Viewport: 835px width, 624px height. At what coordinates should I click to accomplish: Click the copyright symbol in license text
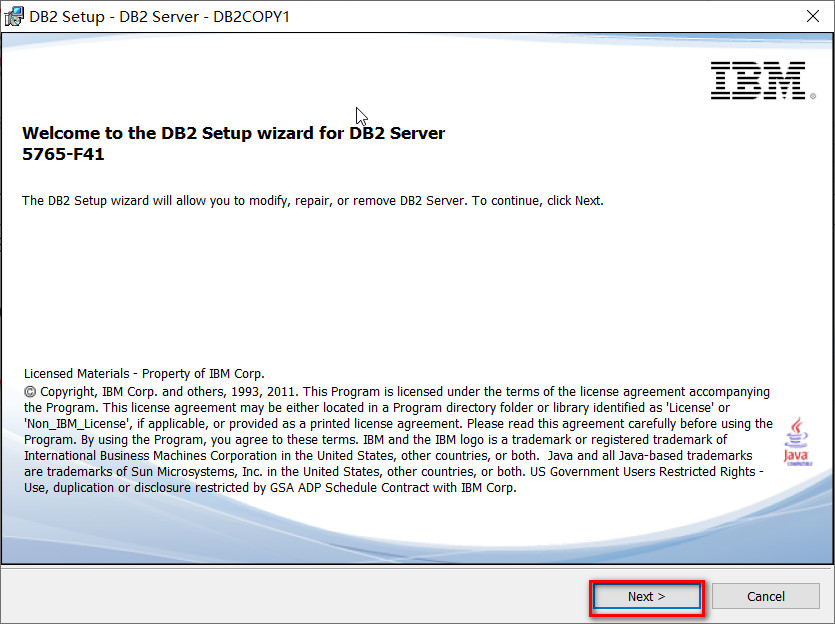28,391
